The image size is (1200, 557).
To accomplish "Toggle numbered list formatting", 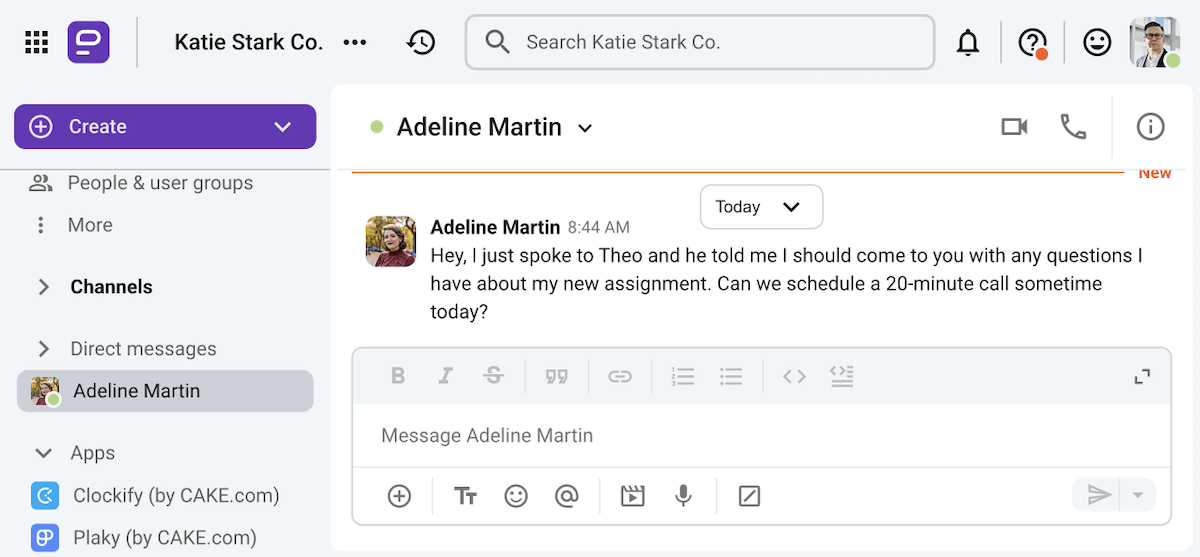I will pyautogui.click(x=683, y=376).
